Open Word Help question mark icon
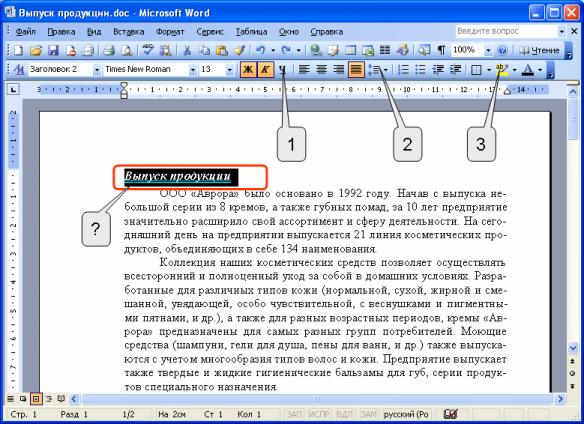This screenshot has height=424, width=584. 502,50
